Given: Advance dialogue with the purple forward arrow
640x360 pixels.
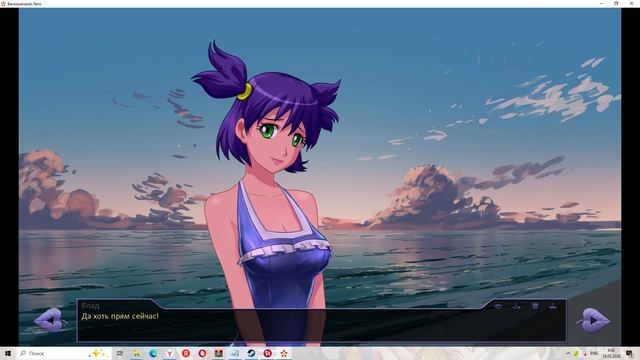Looking at the screenshot, I should (x=593, y=320).
